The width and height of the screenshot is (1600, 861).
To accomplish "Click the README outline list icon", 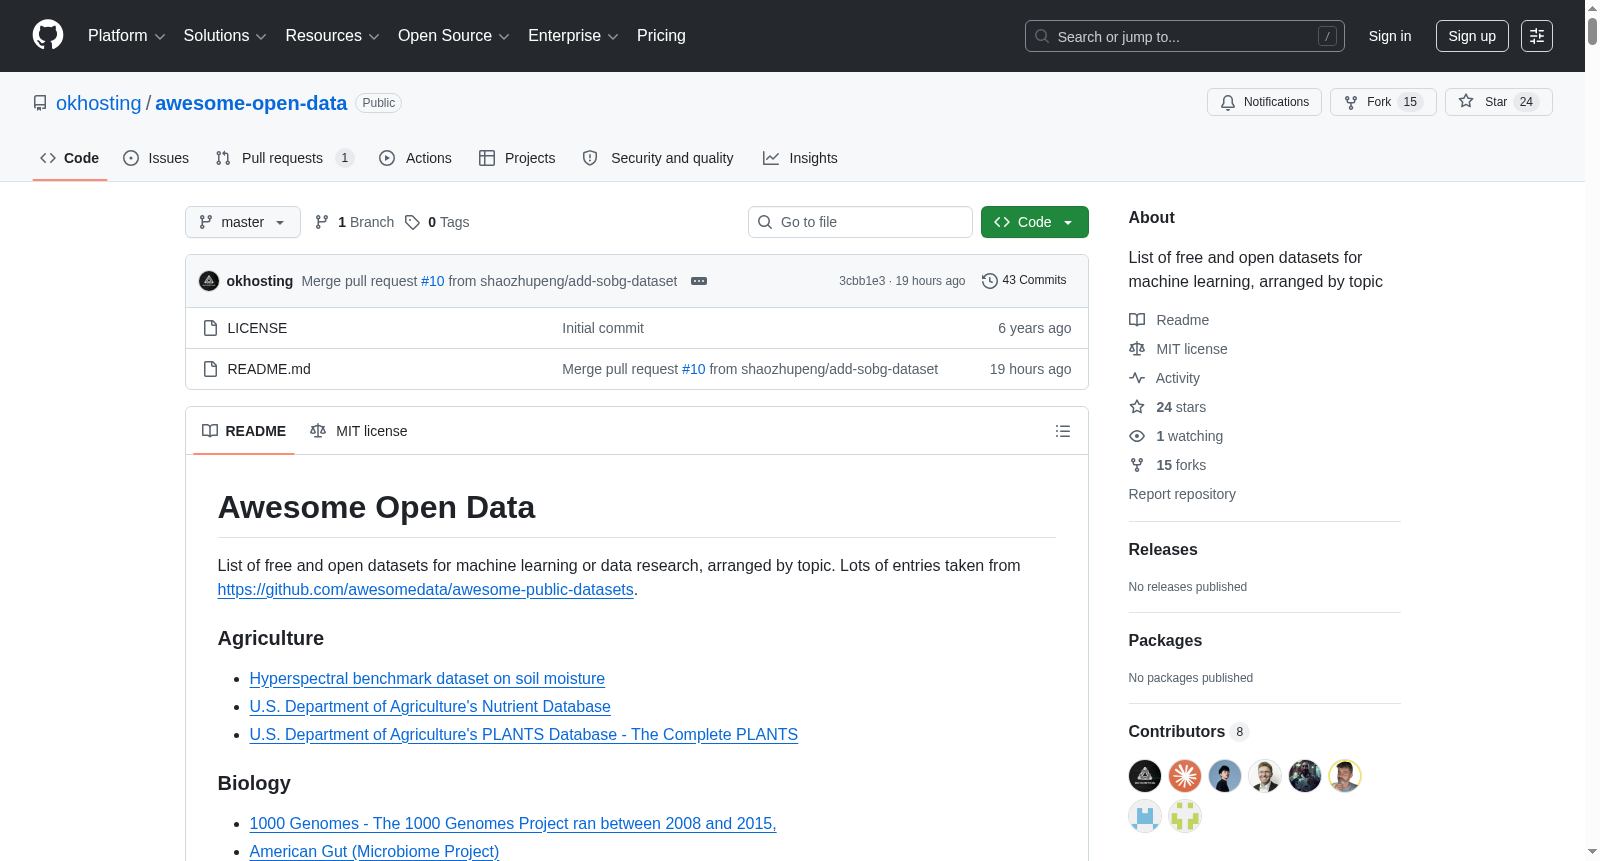I will coord(1063,431).
